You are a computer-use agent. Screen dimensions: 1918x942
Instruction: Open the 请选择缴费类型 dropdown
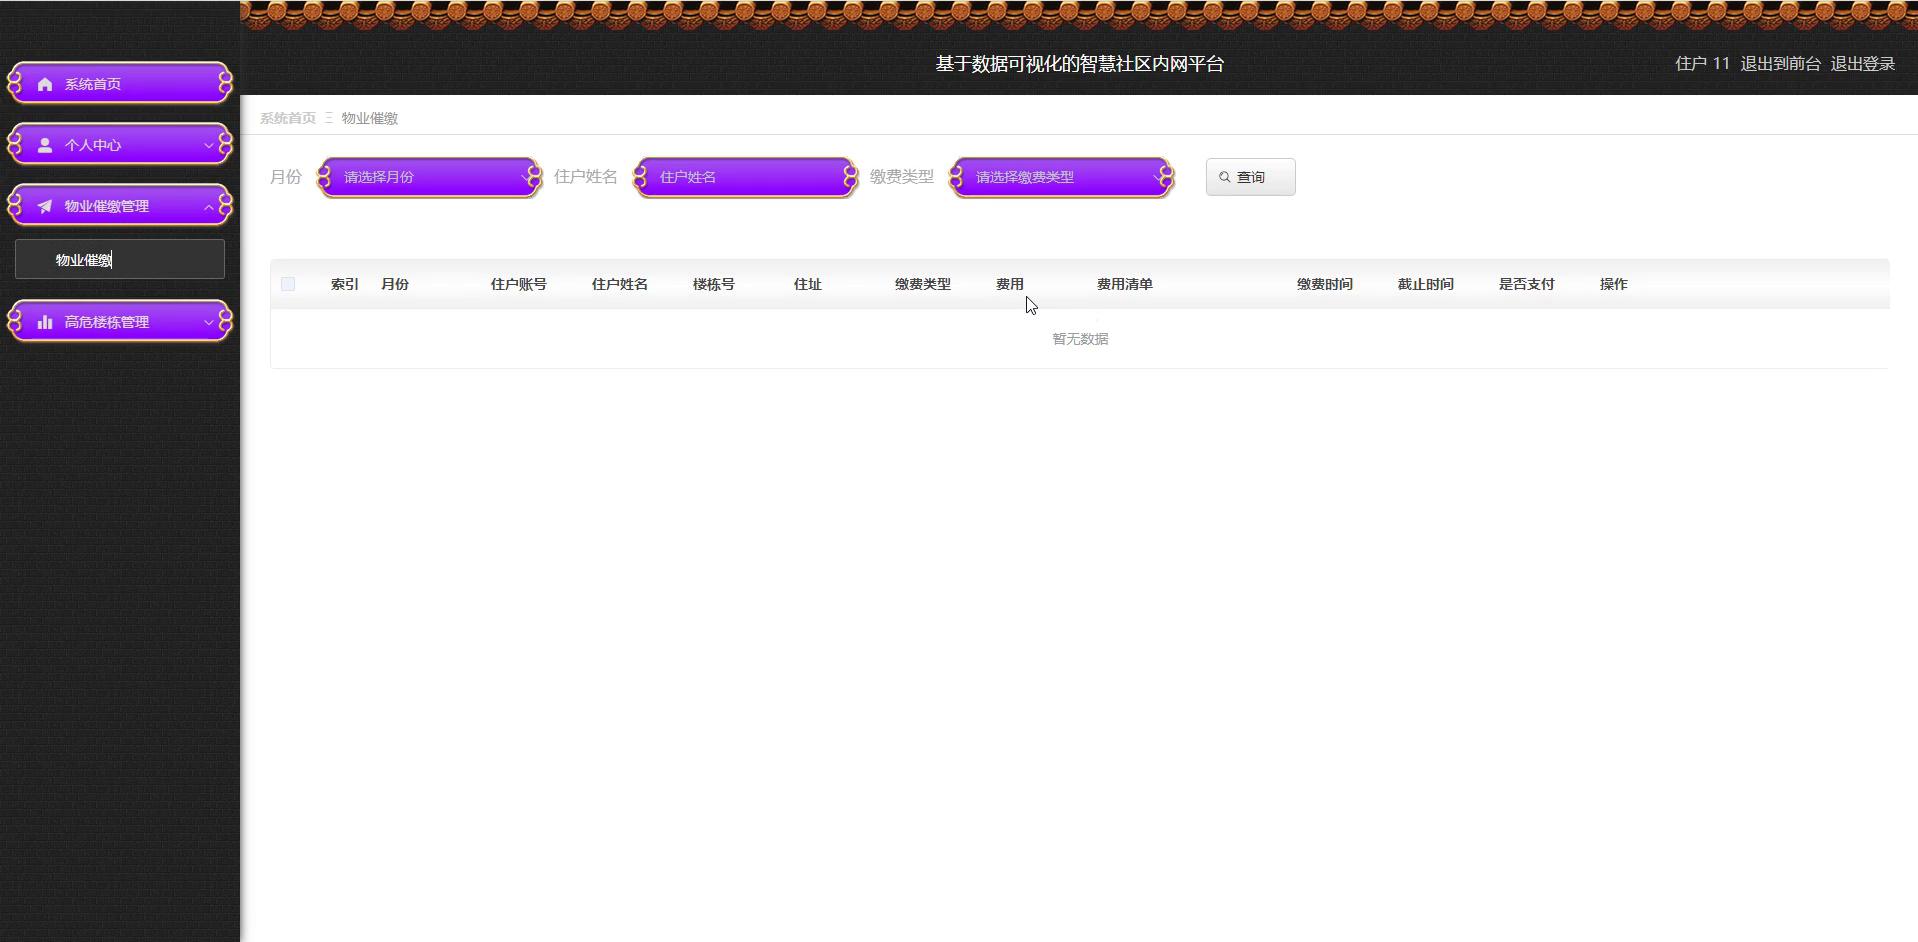1062,177
